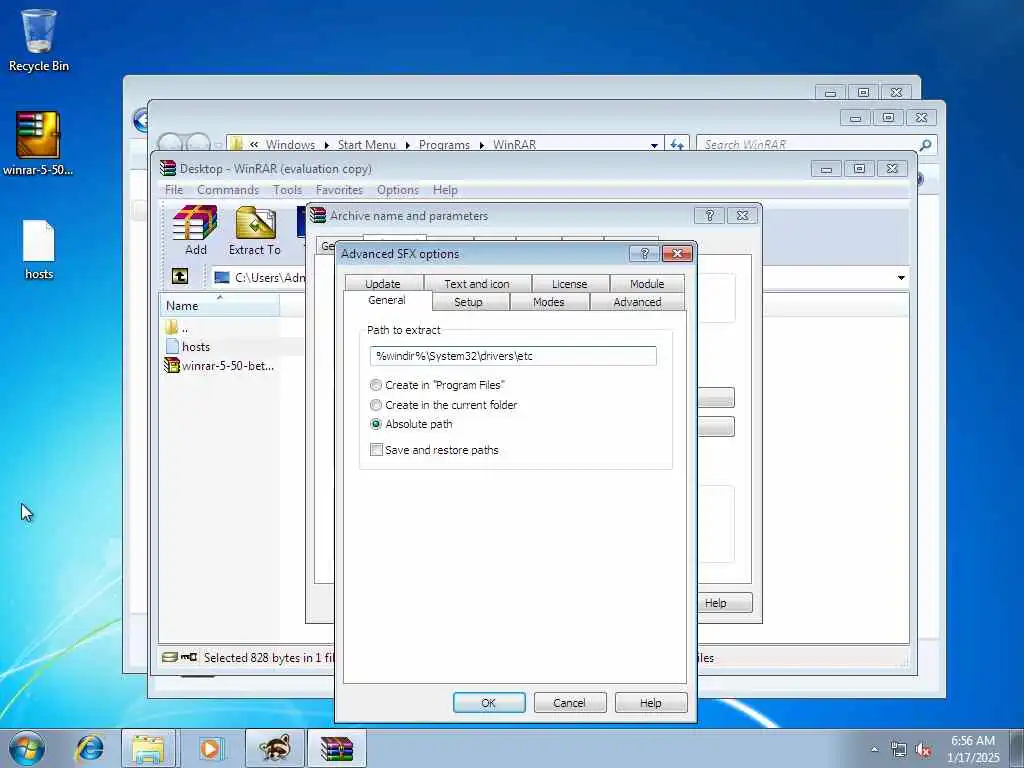The height and width of the screenshot is (768, 1024).
Task: Expand the Programs breadcrumb arrow in Explorer
Action: click(x=481, y=145)
